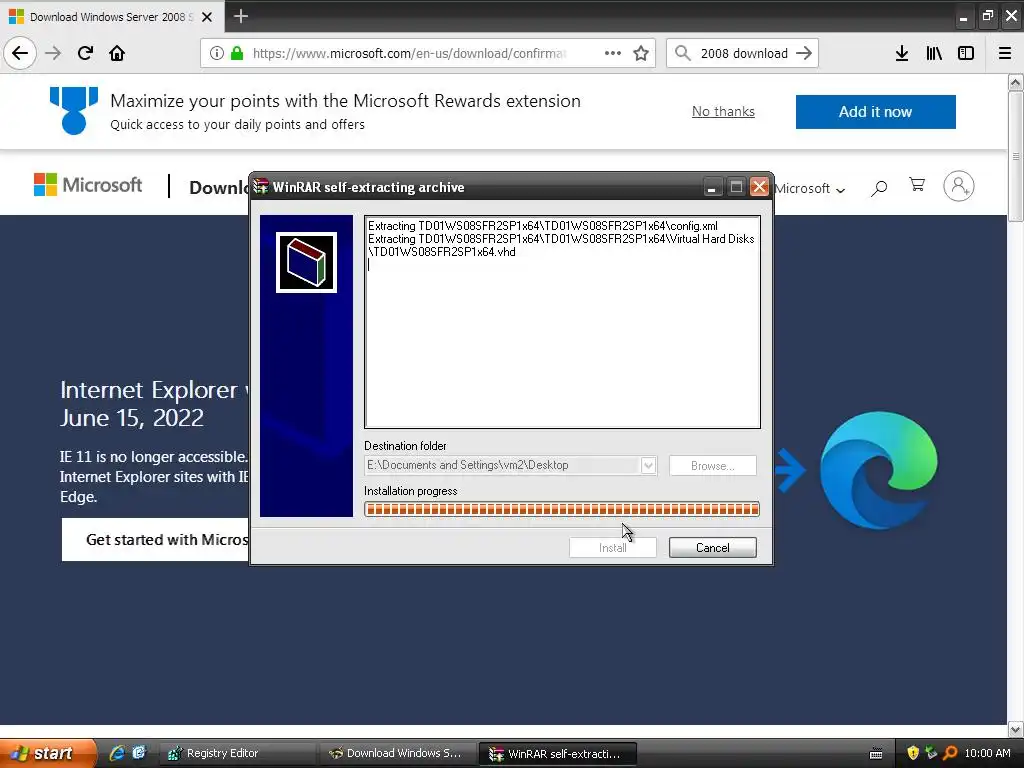1024x768 pixels.
Task: Click the Microsoft Edge logo image
Action: pos(878,470)
